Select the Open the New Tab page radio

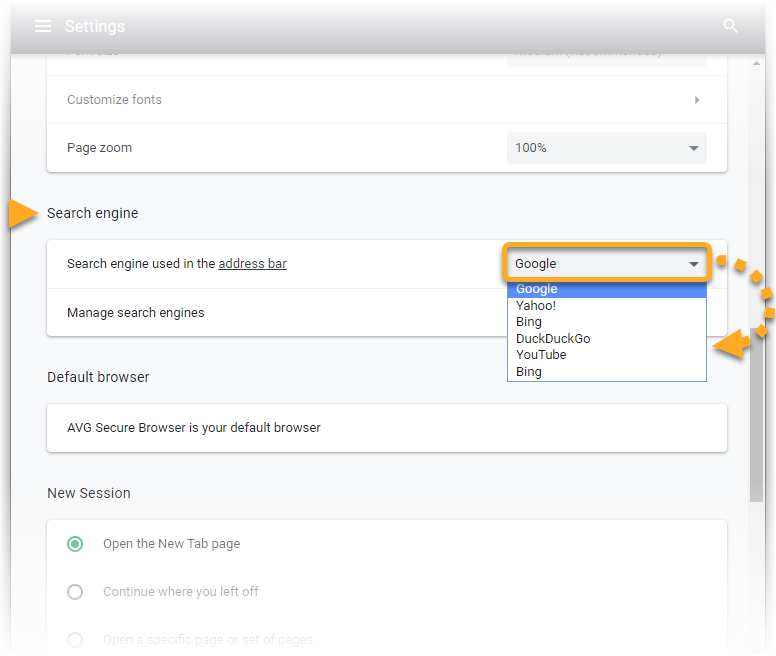(x=75, y=544)
